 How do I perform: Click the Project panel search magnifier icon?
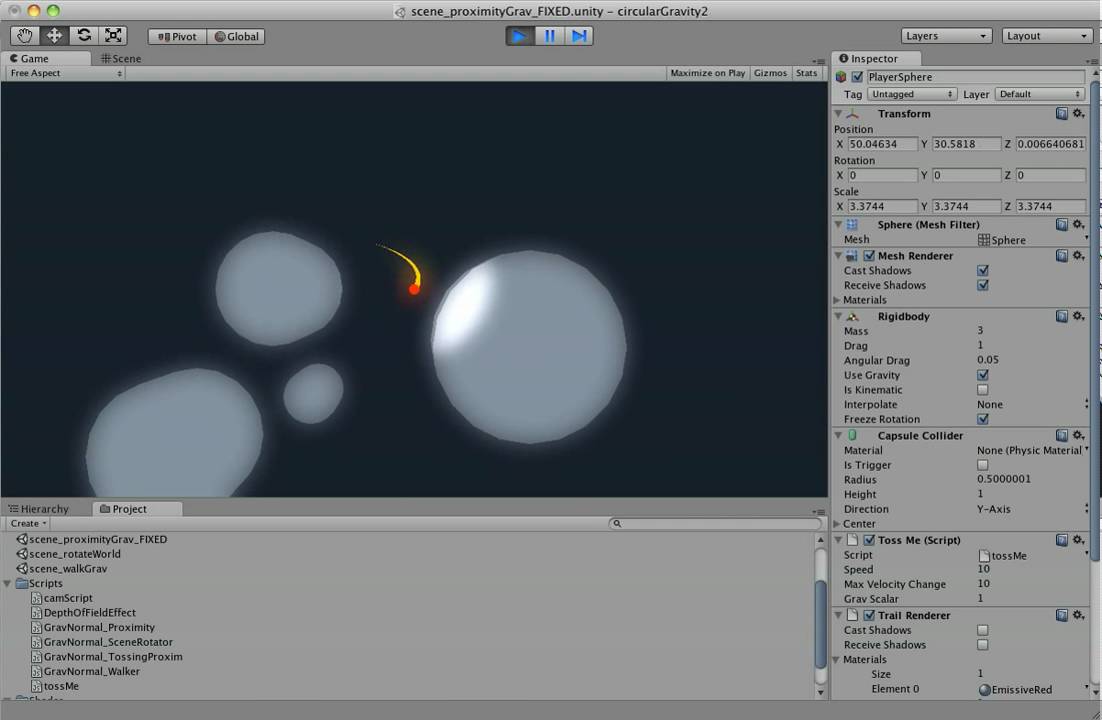(x=617, y=523)
